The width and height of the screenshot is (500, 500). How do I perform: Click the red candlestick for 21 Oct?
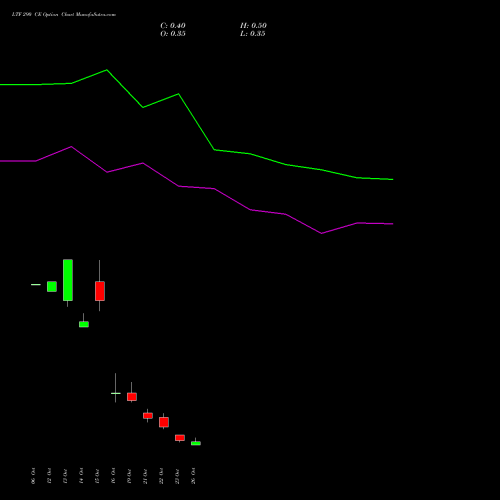[x=148, y=416]
